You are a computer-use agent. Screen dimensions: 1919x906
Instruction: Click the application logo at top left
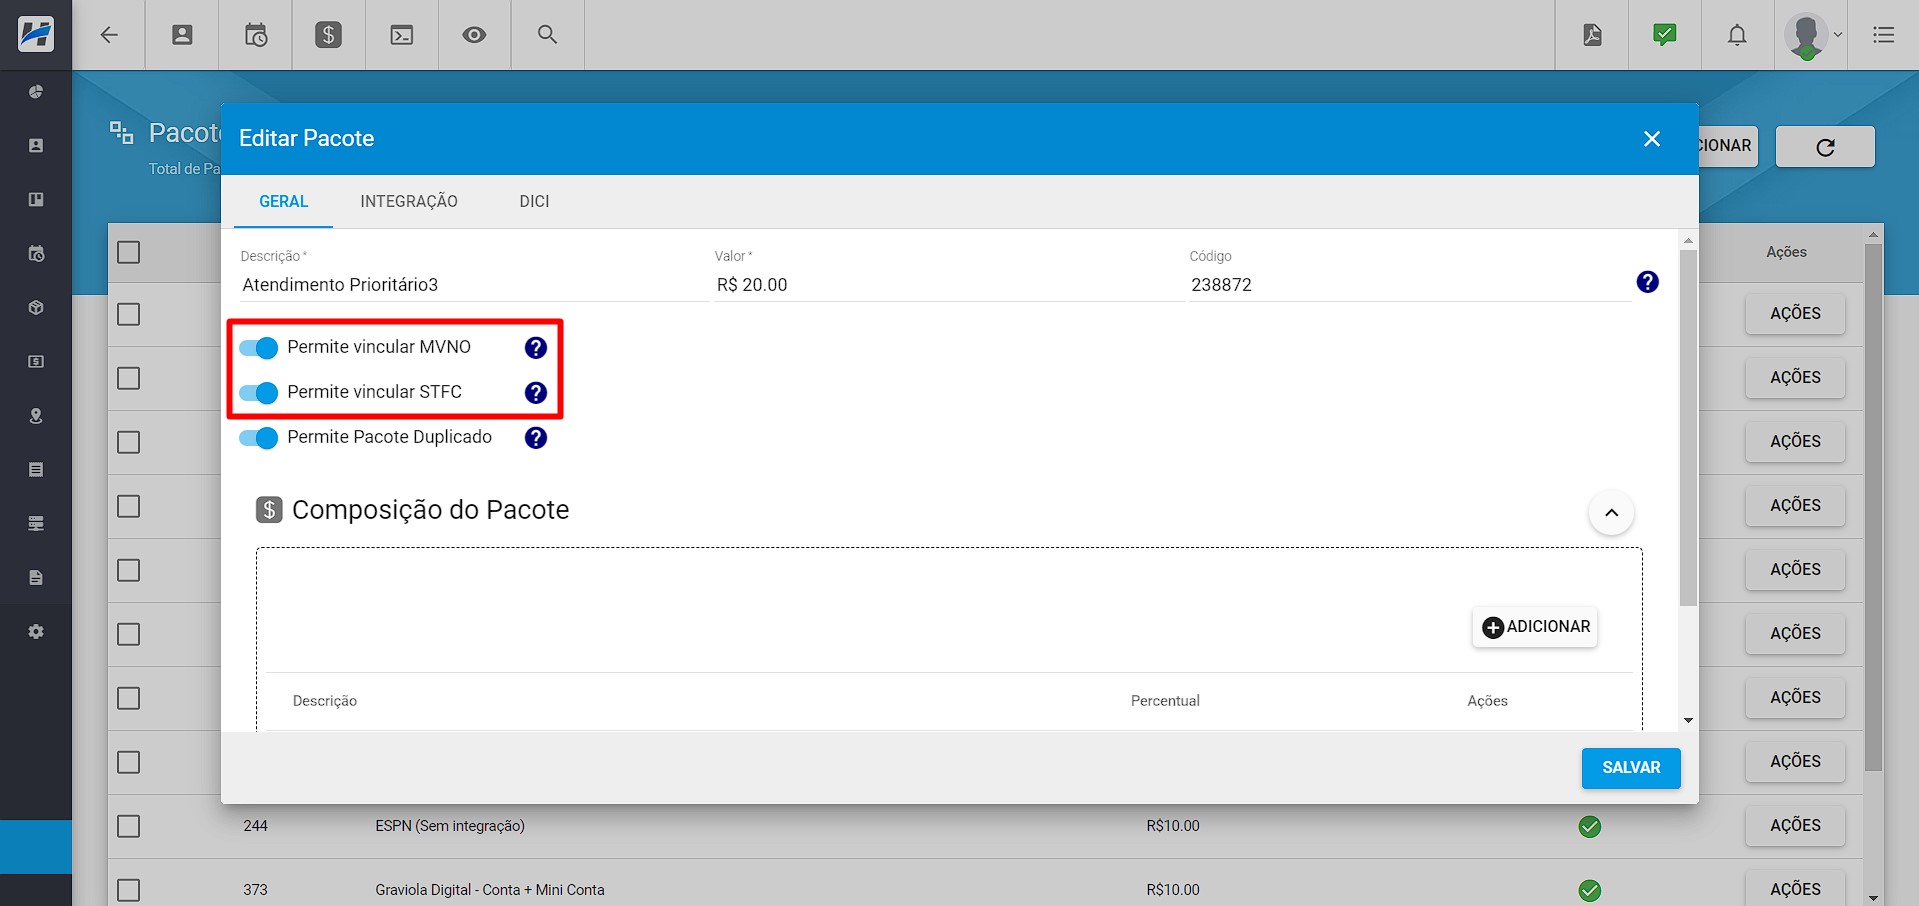point(36,34)
